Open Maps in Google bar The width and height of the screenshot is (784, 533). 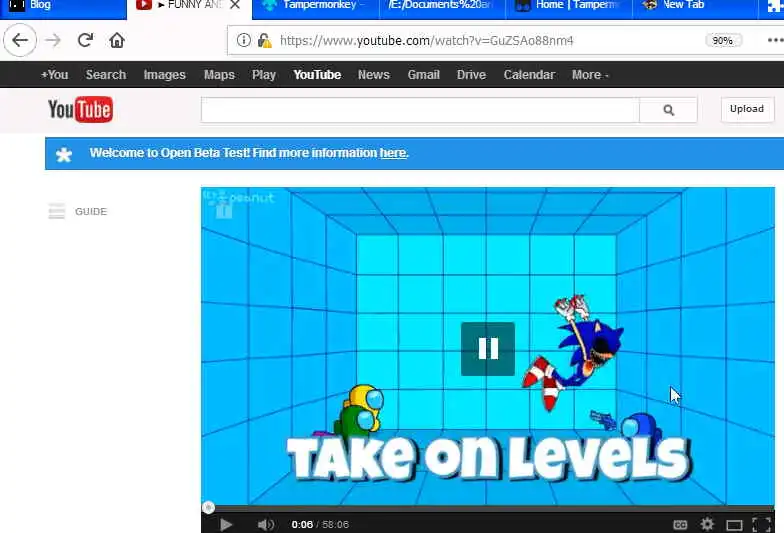(x=219, y=75)
